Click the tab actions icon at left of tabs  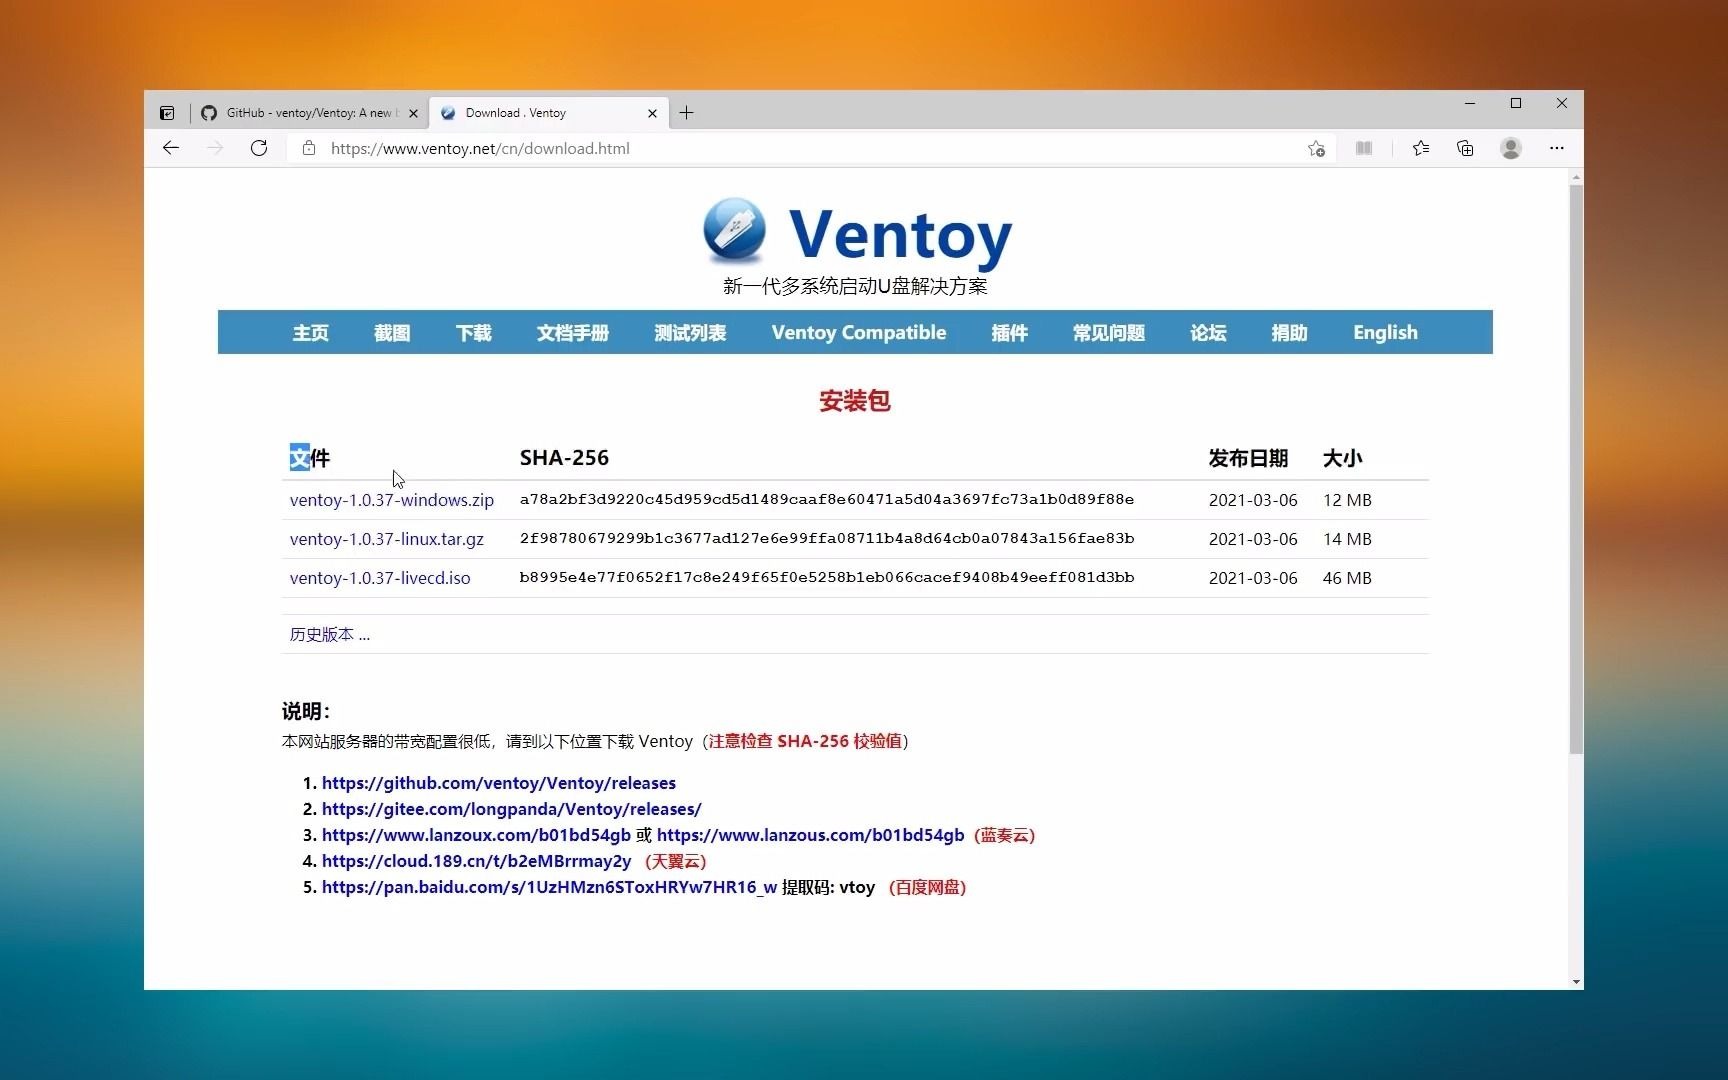(167, 113)
